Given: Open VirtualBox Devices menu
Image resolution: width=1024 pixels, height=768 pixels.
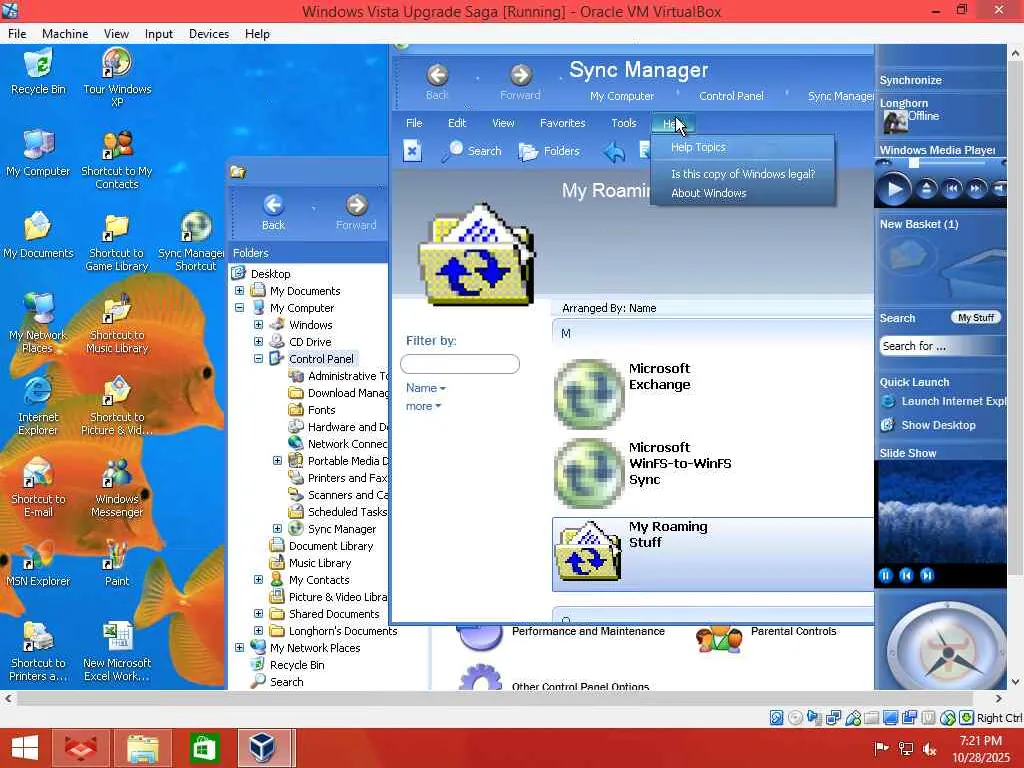Looking at the screenshot, I should click(209, 34).
